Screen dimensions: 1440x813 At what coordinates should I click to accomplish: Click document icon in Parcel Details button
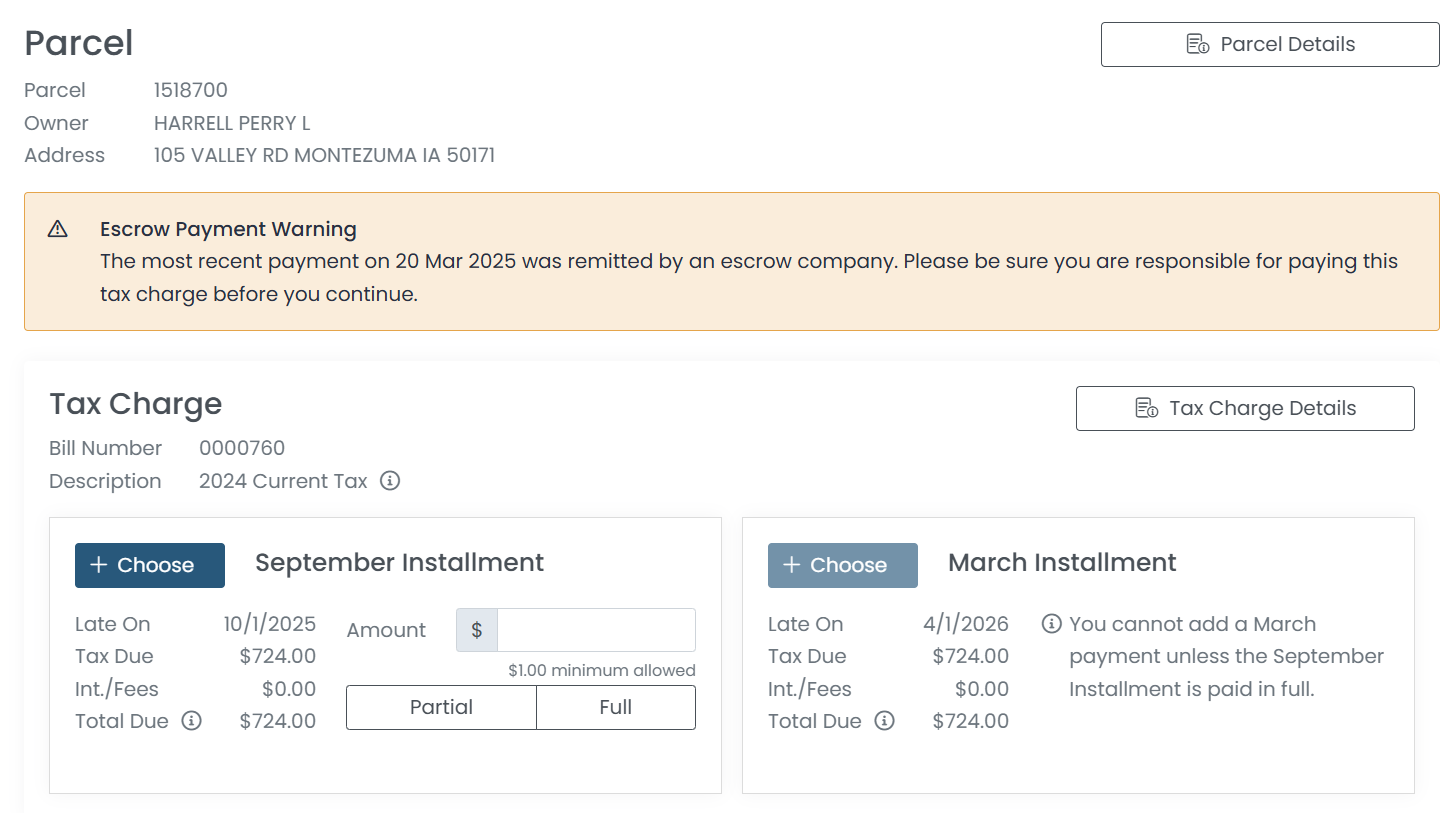click(x=1197, y=45)
